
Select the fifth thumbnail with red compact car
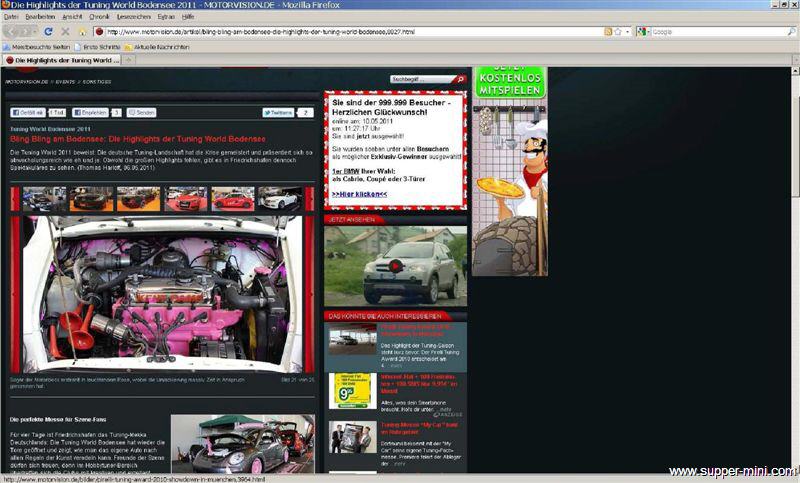pyautogui.click(x=233, y=199)
